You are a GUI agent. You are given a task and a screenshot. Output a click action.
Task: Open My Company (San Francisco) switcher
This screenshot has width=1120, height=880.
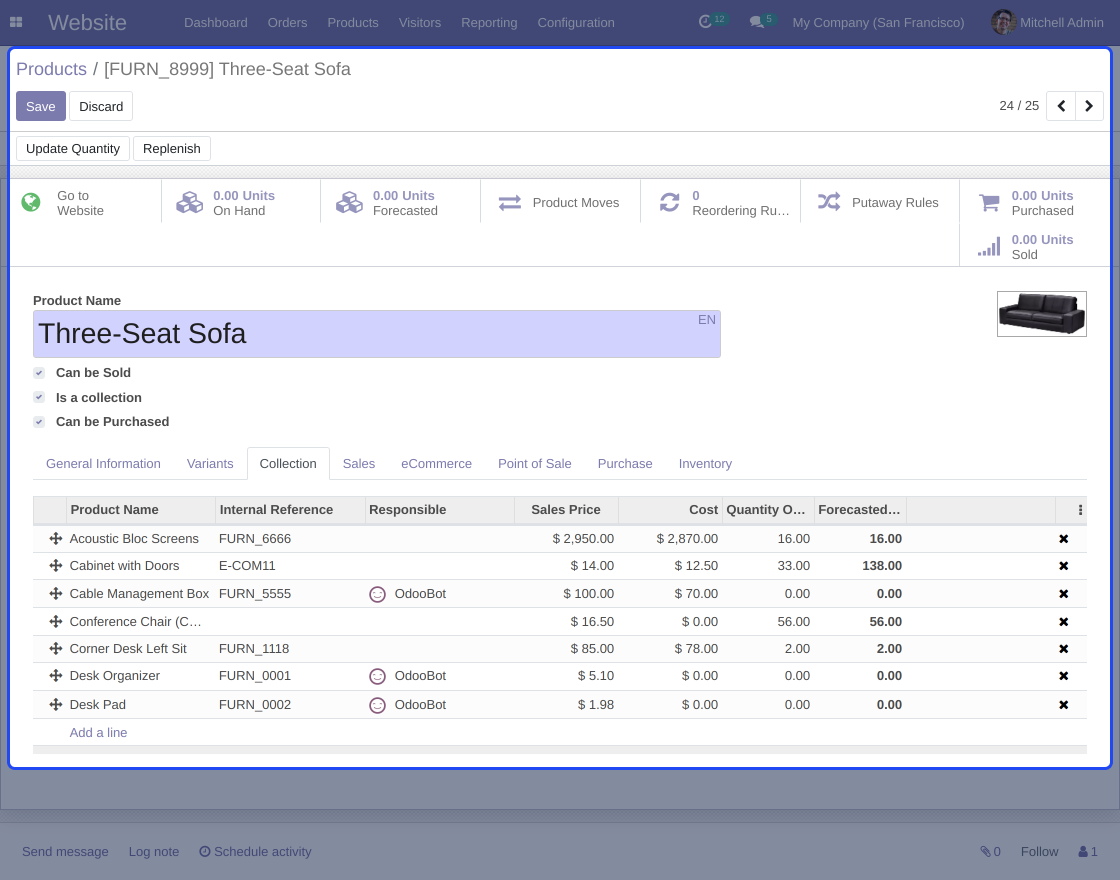coord(878,22)
